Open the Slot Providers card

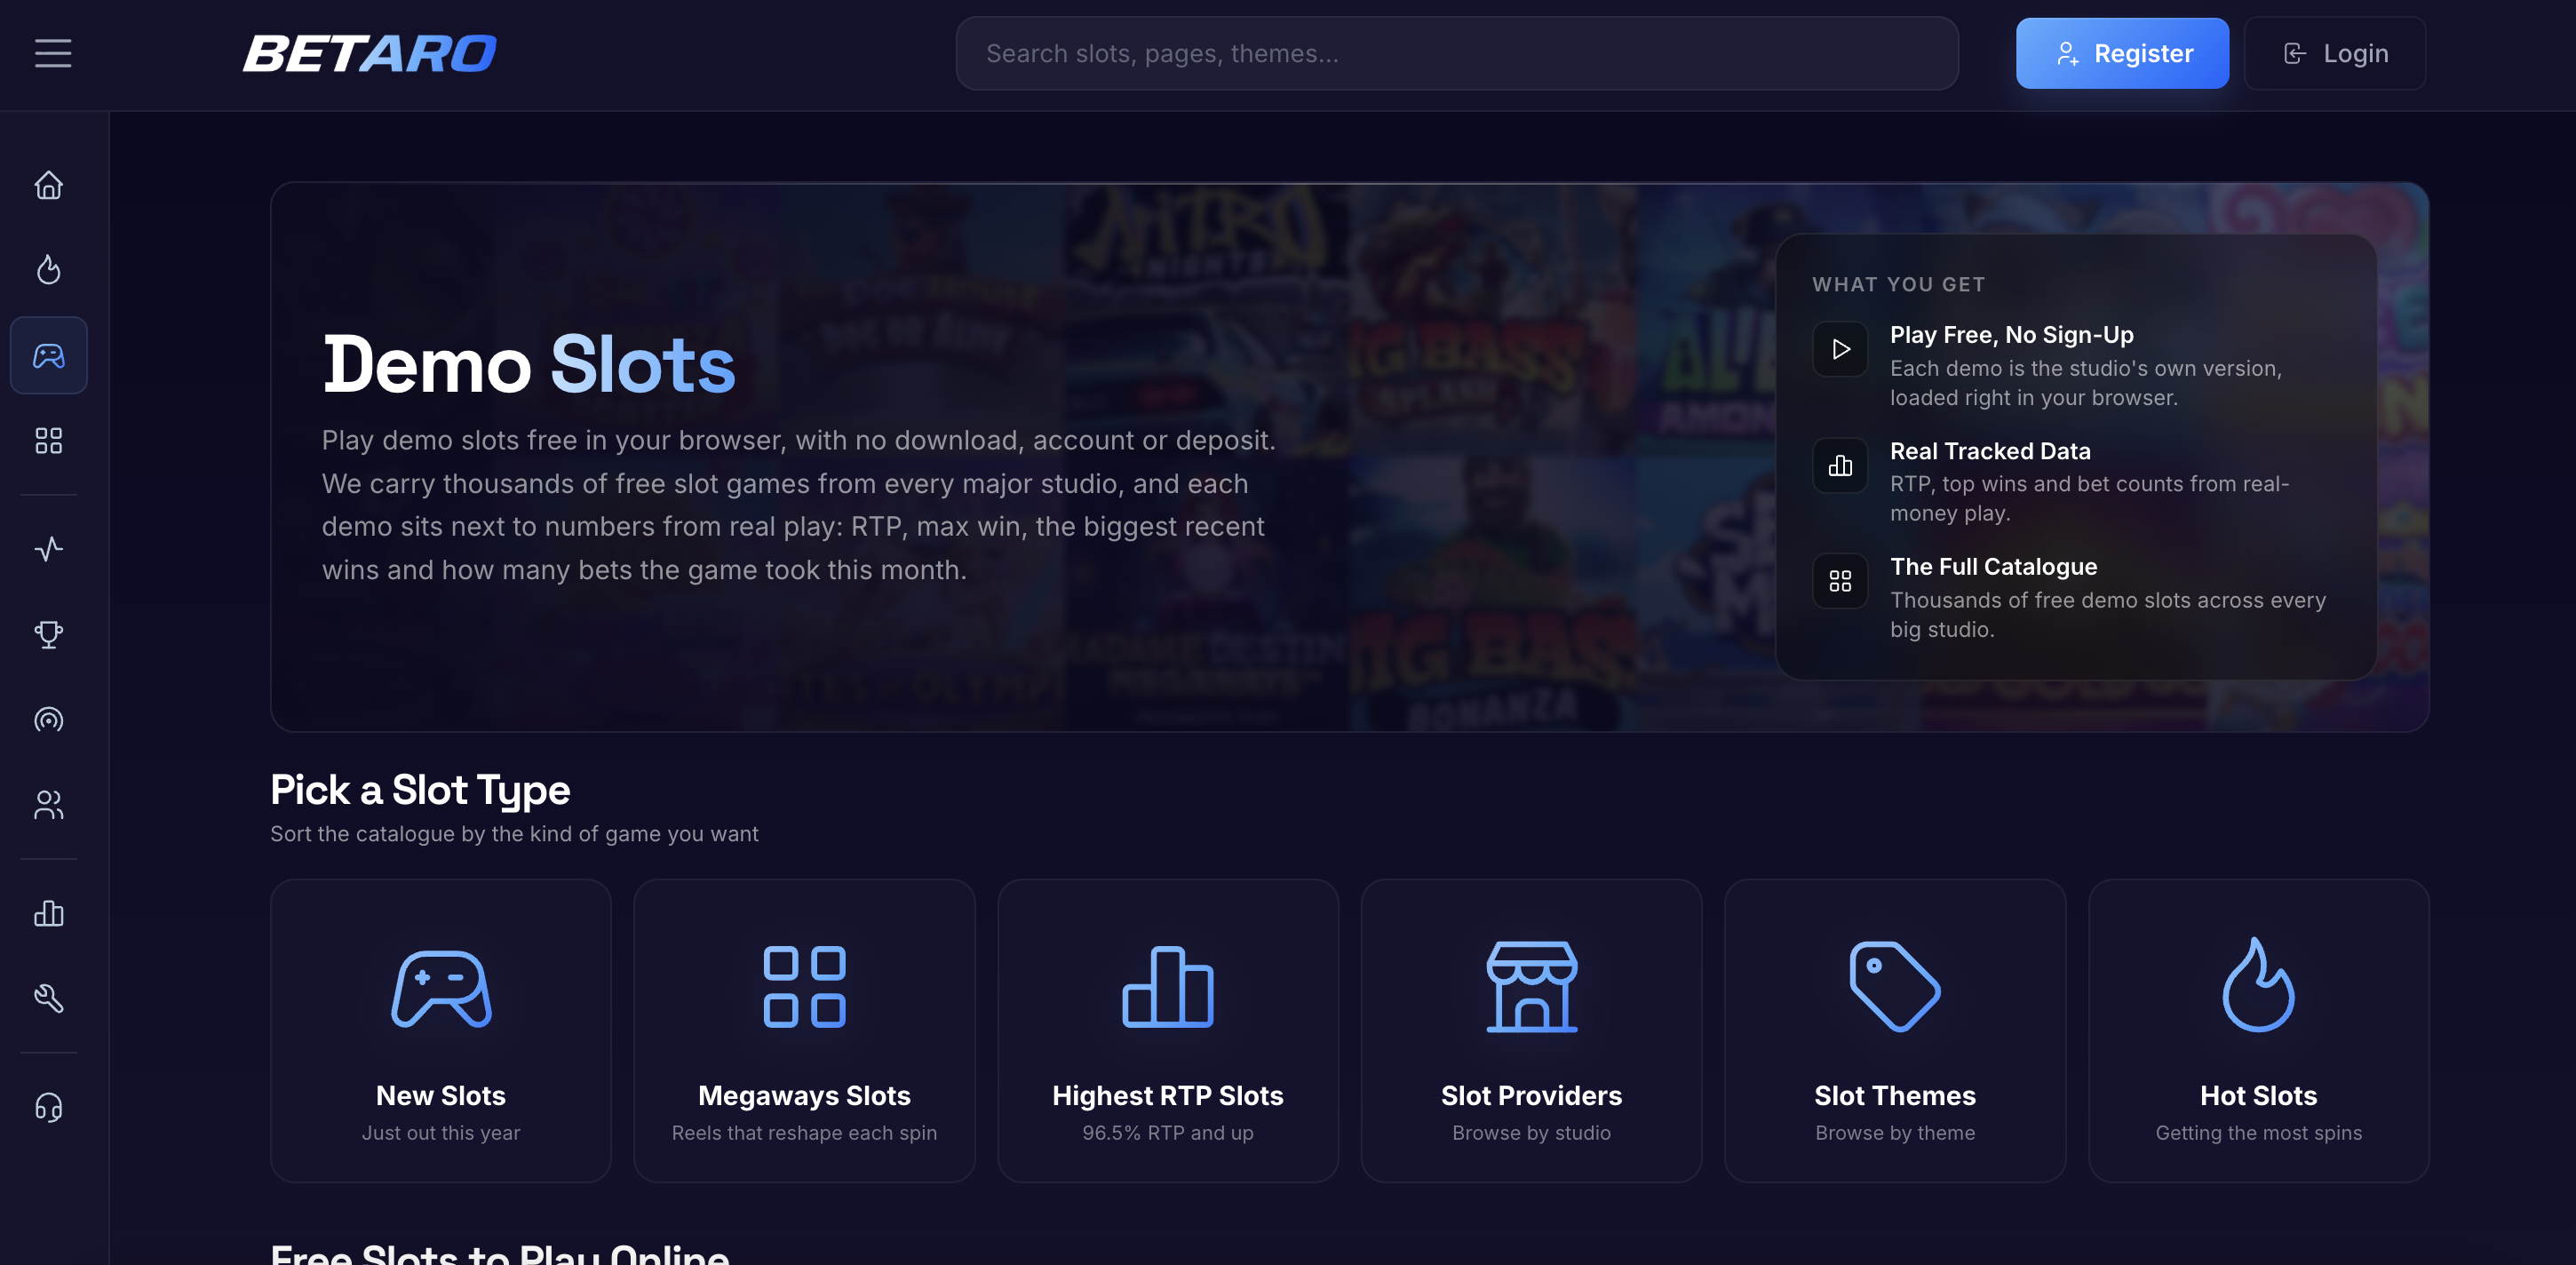(1531, 1031)
